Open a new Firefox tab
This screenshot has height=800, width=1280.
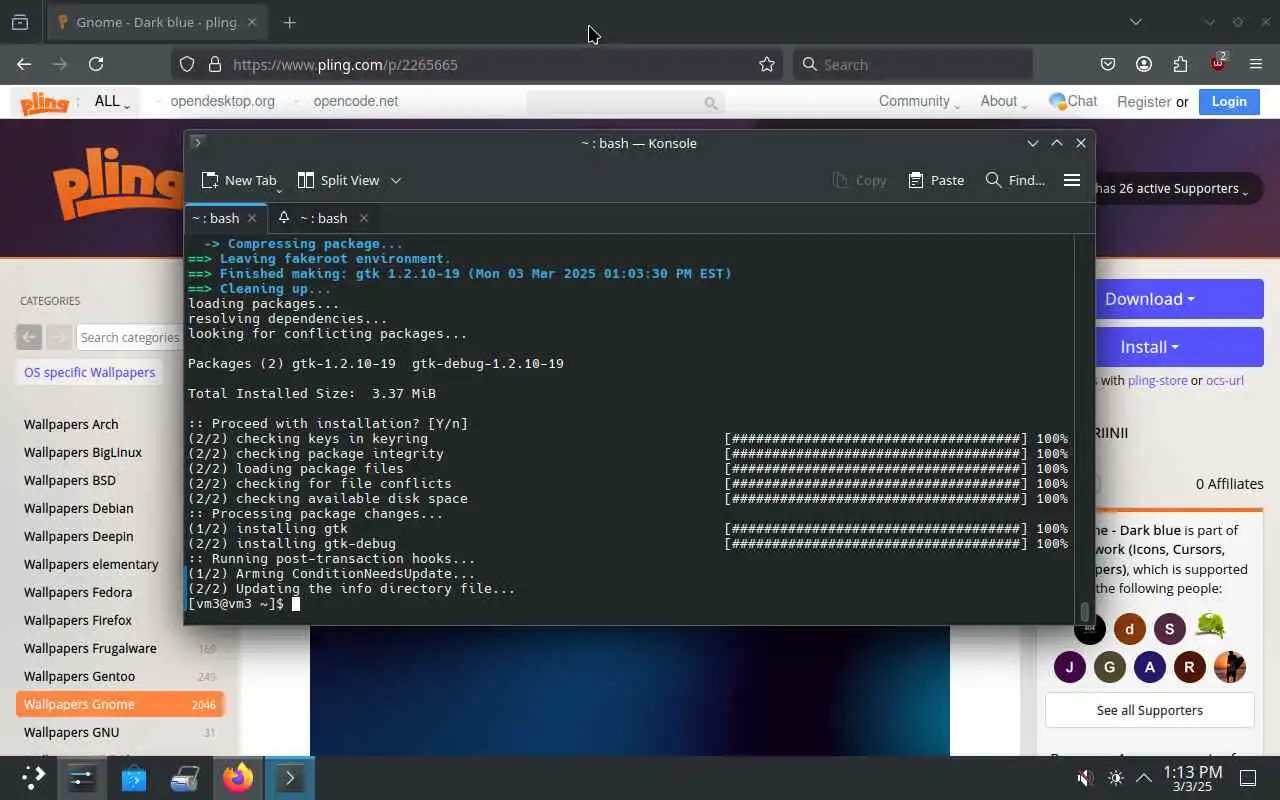point(289,22)
